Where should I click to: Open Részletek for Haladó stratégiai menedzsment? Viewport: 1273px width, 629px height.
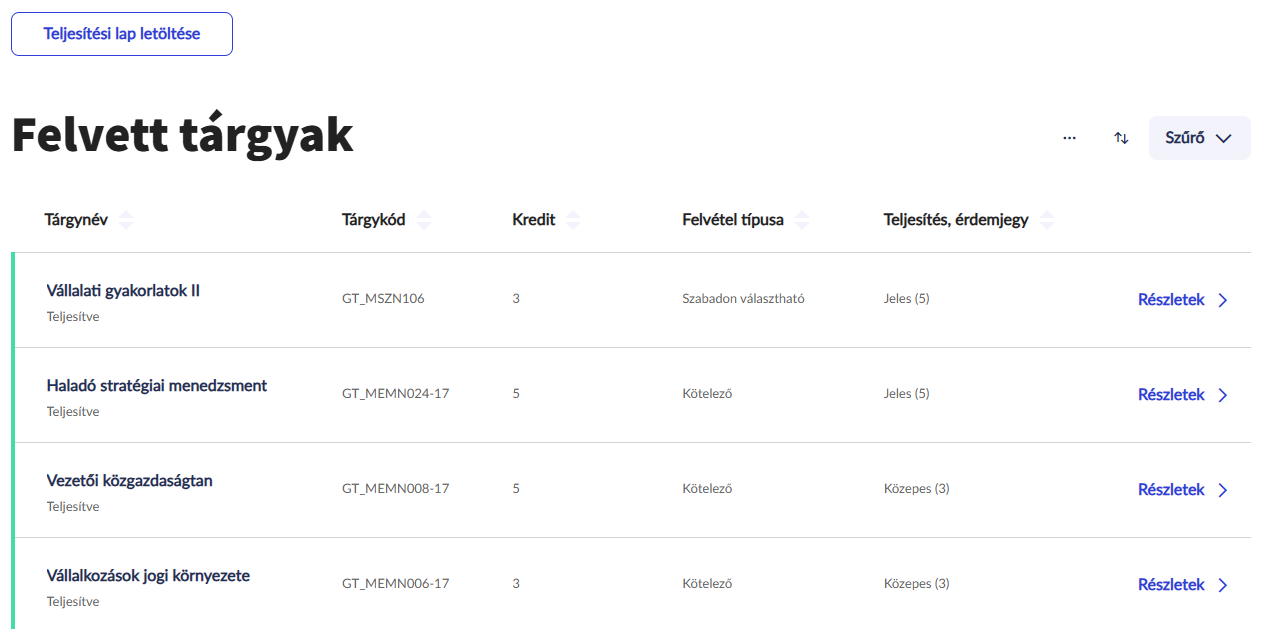1171,395
